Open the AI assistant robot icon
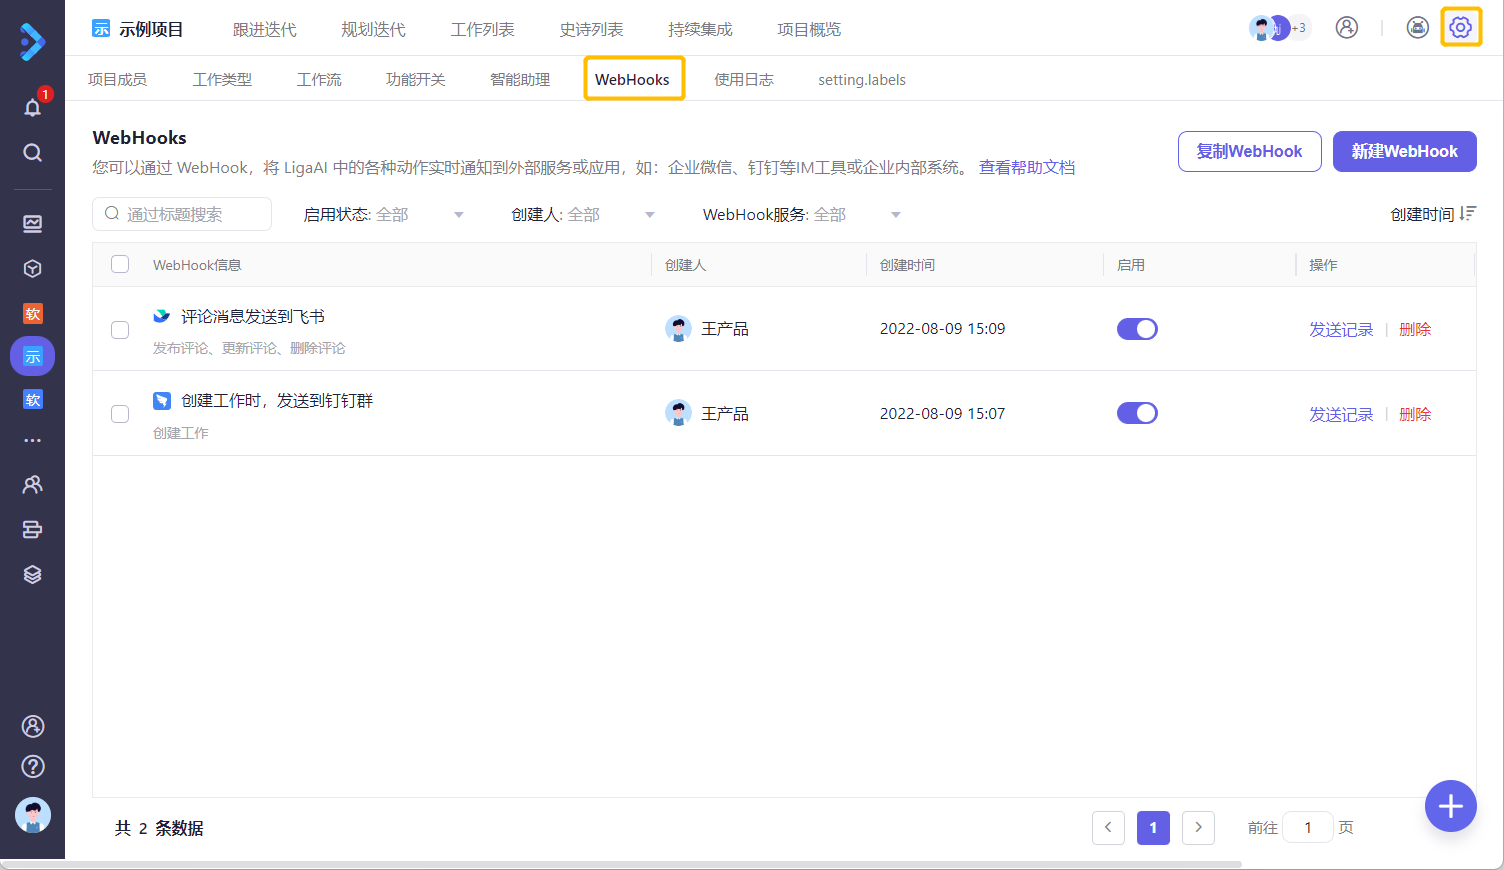The height and width of the screenshot is (870, 1504). click(x=1417, y=28)
